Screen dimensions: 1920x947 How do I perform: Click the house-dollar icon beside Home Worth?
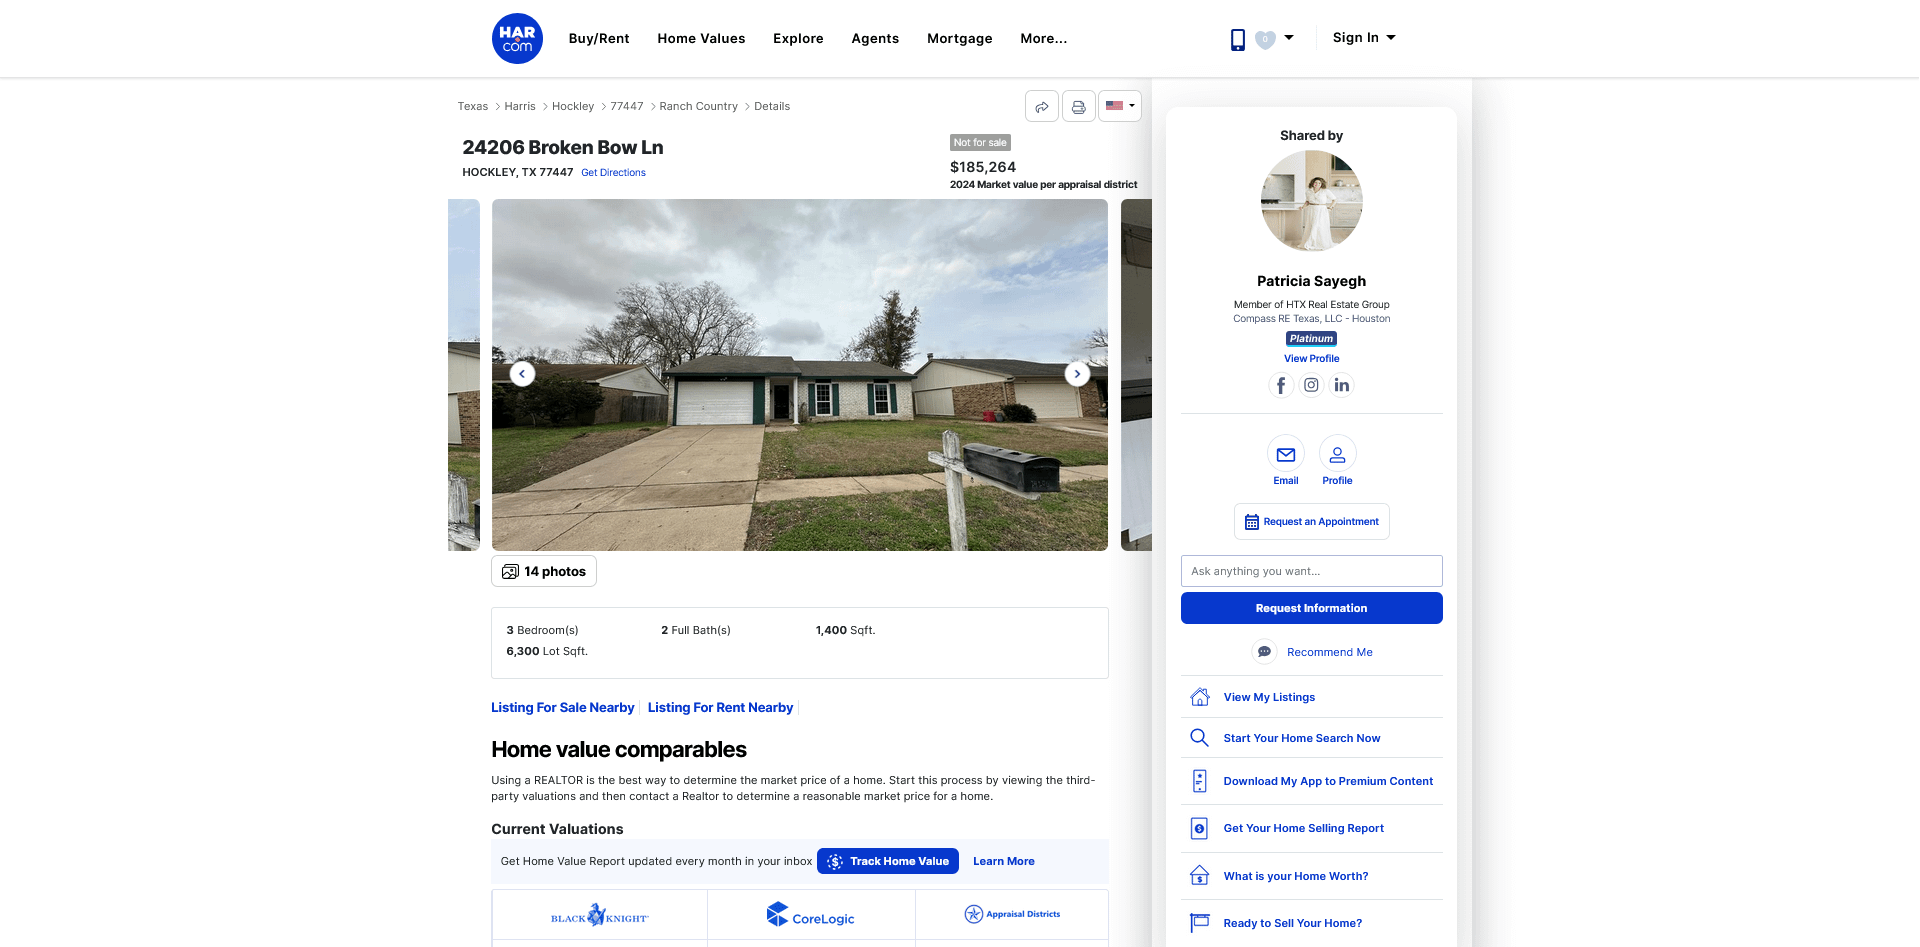(x=1200, y=876)
